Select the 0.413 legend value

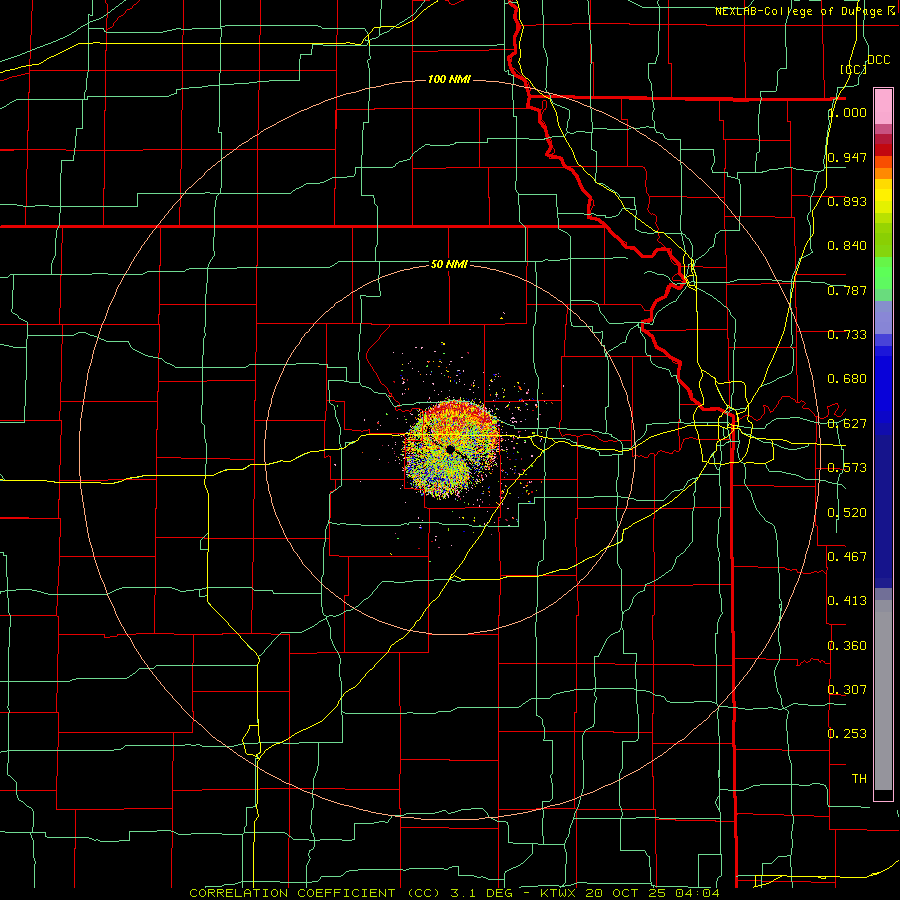[x=847, y=601]
